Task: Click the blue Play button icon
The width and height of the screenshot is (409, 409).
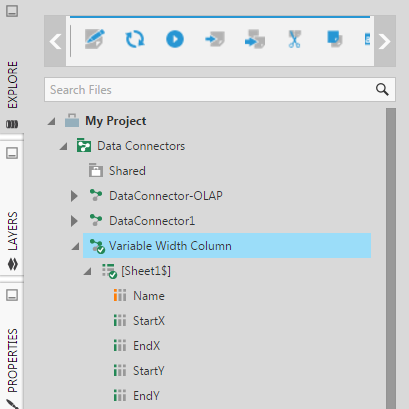Action: tap(175, 39)
